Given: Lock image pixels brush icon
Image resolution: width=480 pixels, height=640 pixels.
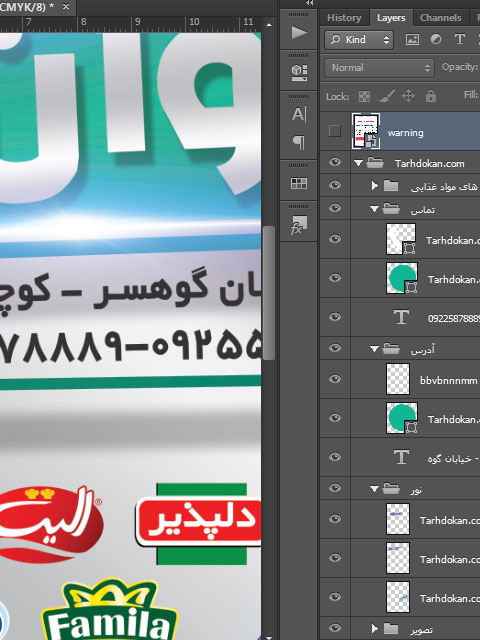Looking at the screenshot, I should [x=386, y=96].
